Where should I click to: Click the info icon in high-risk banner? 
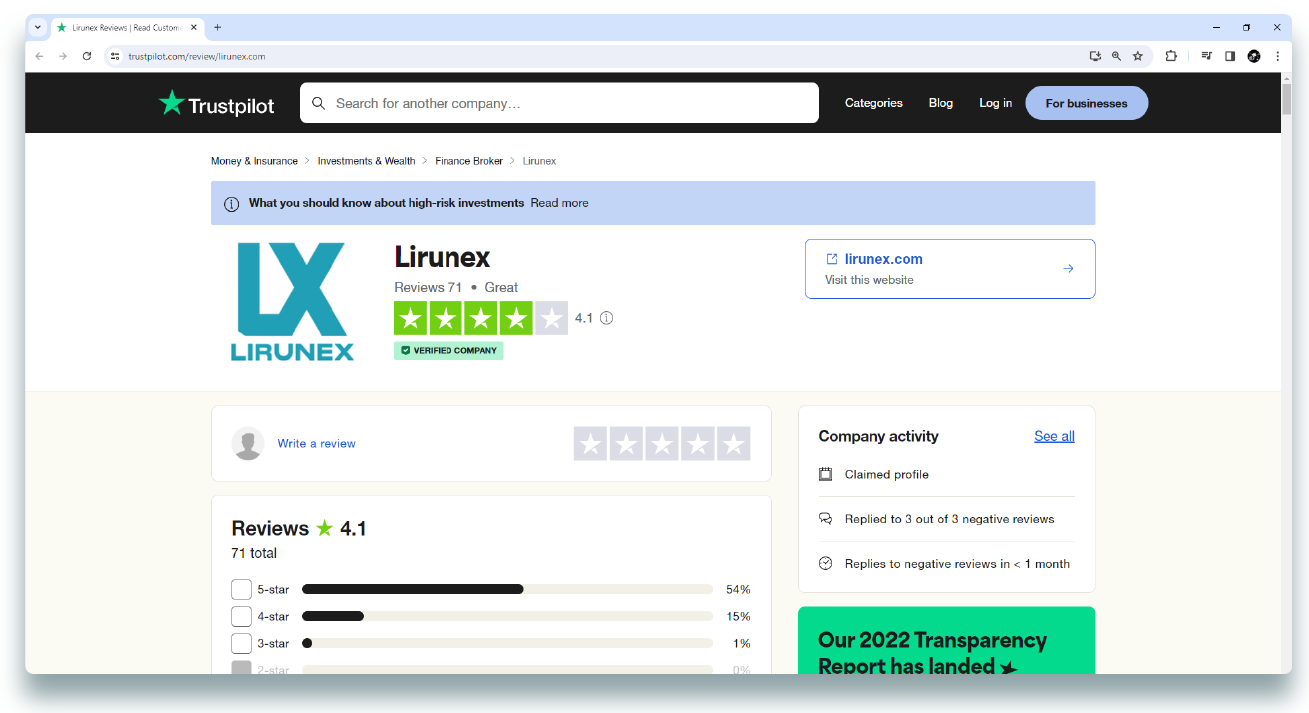click(231, 203)
